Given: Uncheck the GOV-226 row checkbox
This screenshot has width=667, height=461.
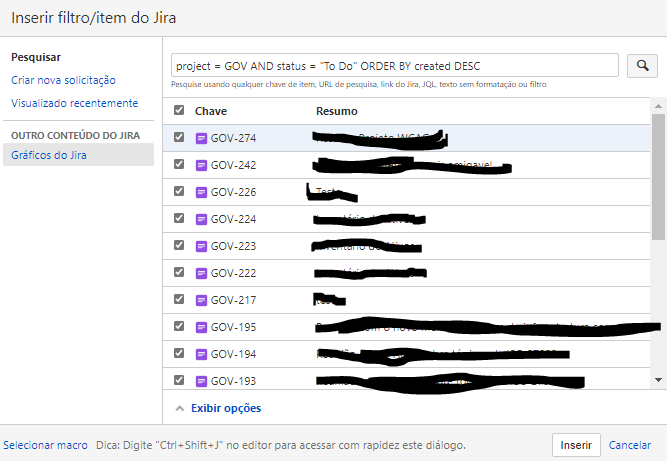Looking at the screenshot, I should [x=179, y=191].
